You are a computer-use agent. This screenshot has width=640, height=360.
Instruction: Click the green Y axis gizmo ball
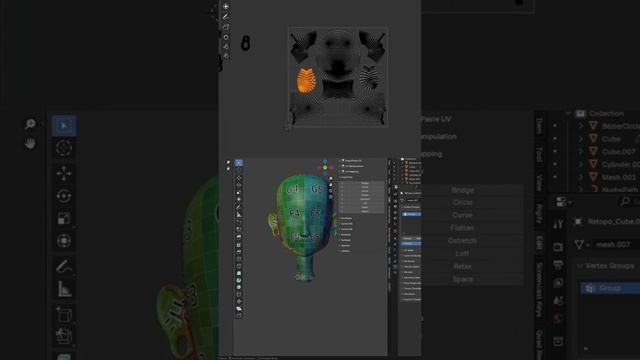click(325, 167)
